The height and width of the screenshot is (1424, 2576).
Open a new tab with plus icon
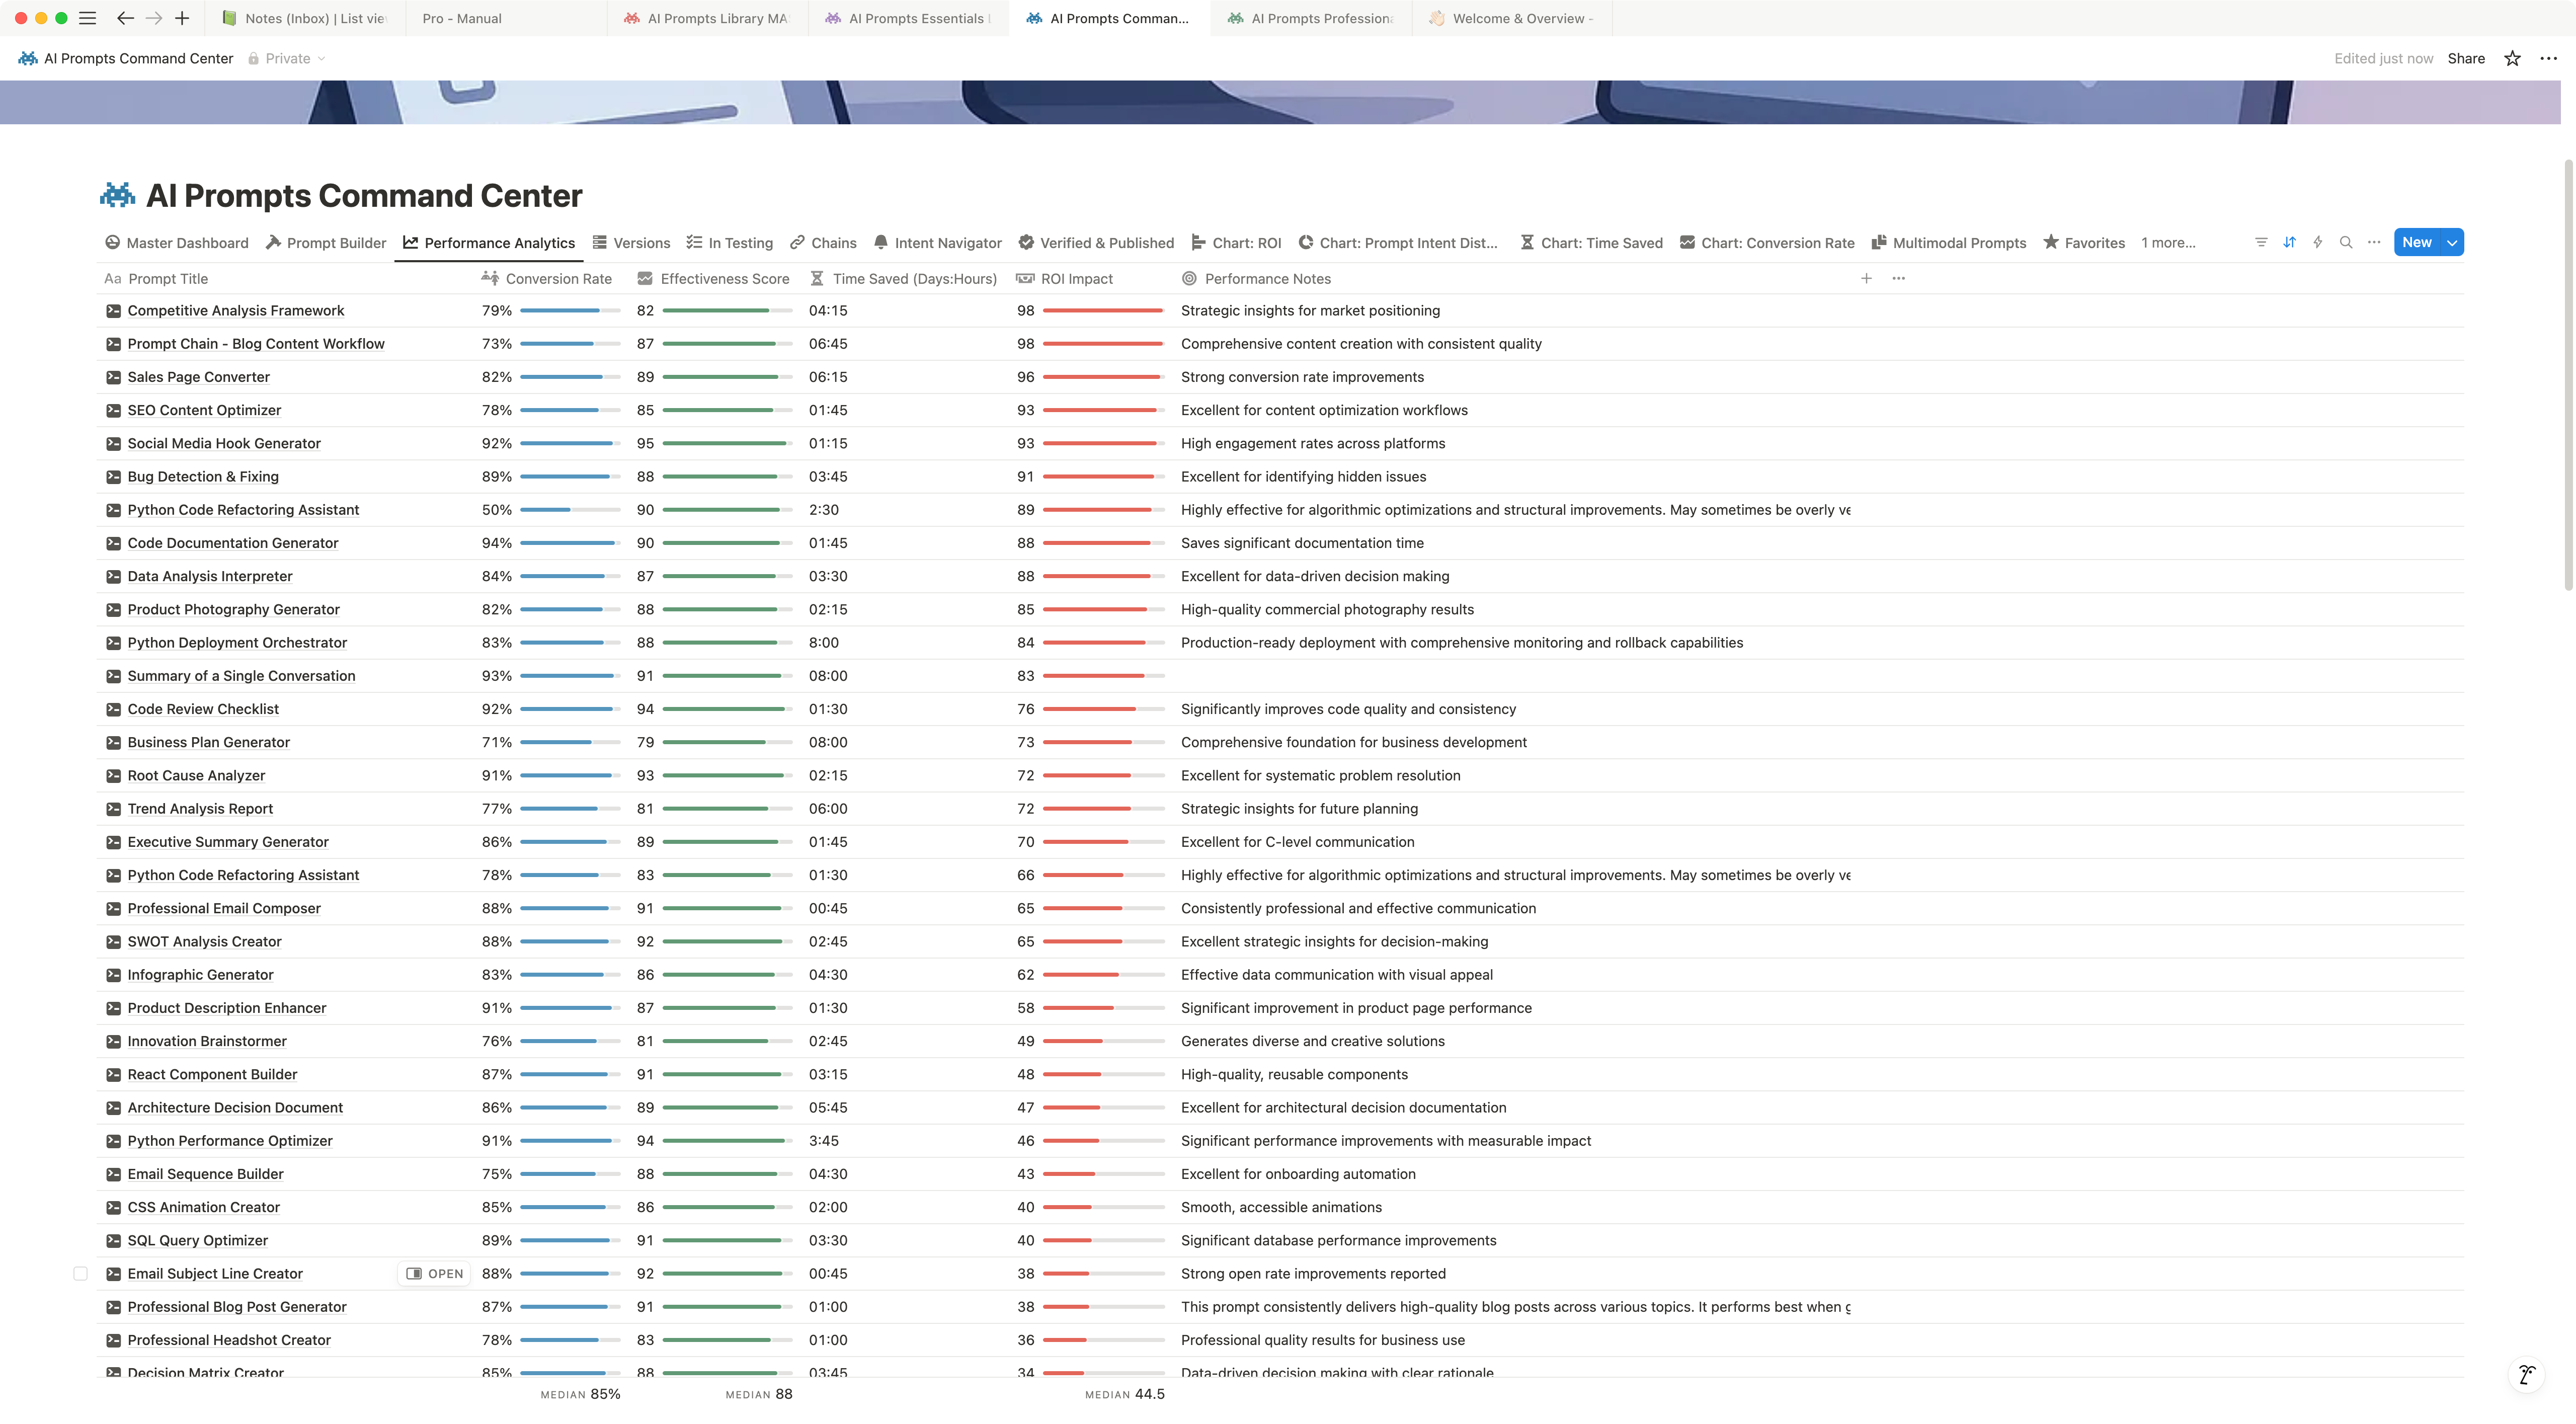pos(182,18)
